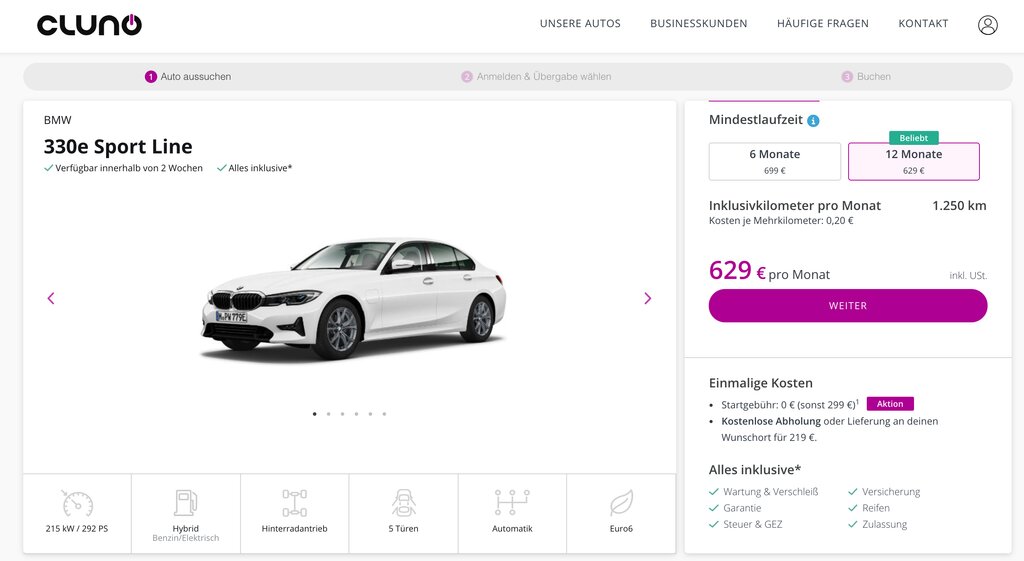Viewport: 1024px width, 561px height.
Task: Select second carousel dot
Action: 328,414
